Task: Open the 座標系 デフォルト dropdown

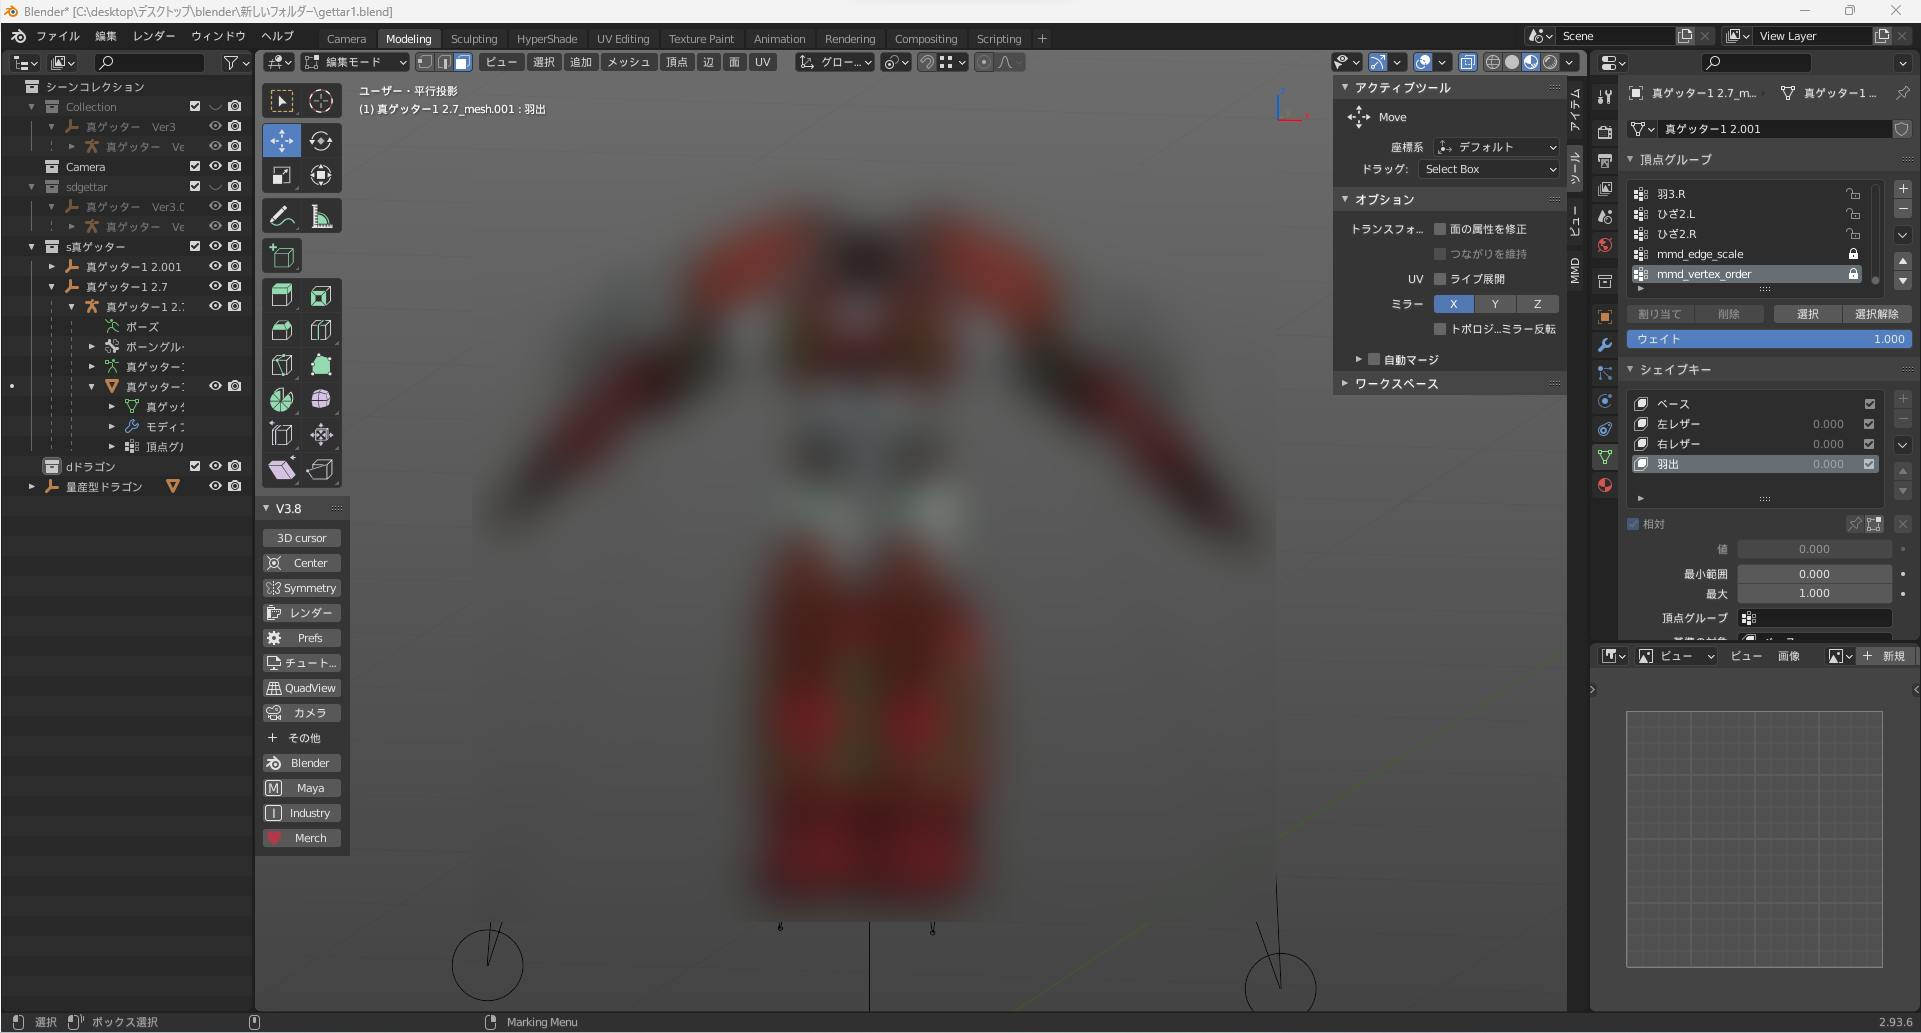Action: click(1495, 147)
